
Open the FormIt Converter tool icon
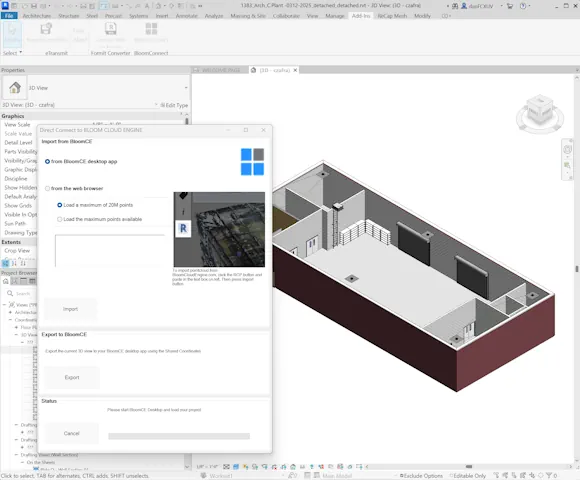(x=111, y=29)
